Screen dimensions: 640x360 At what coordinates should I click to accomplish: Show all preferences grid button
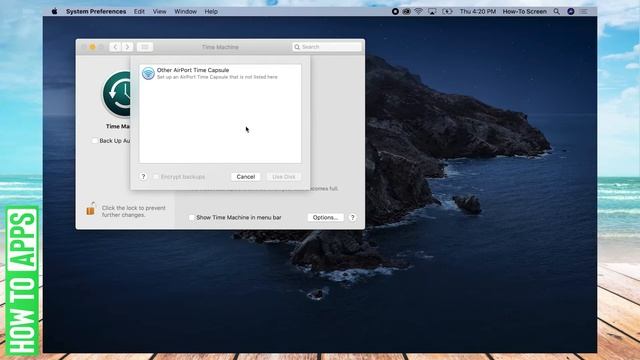pos(145,47)
